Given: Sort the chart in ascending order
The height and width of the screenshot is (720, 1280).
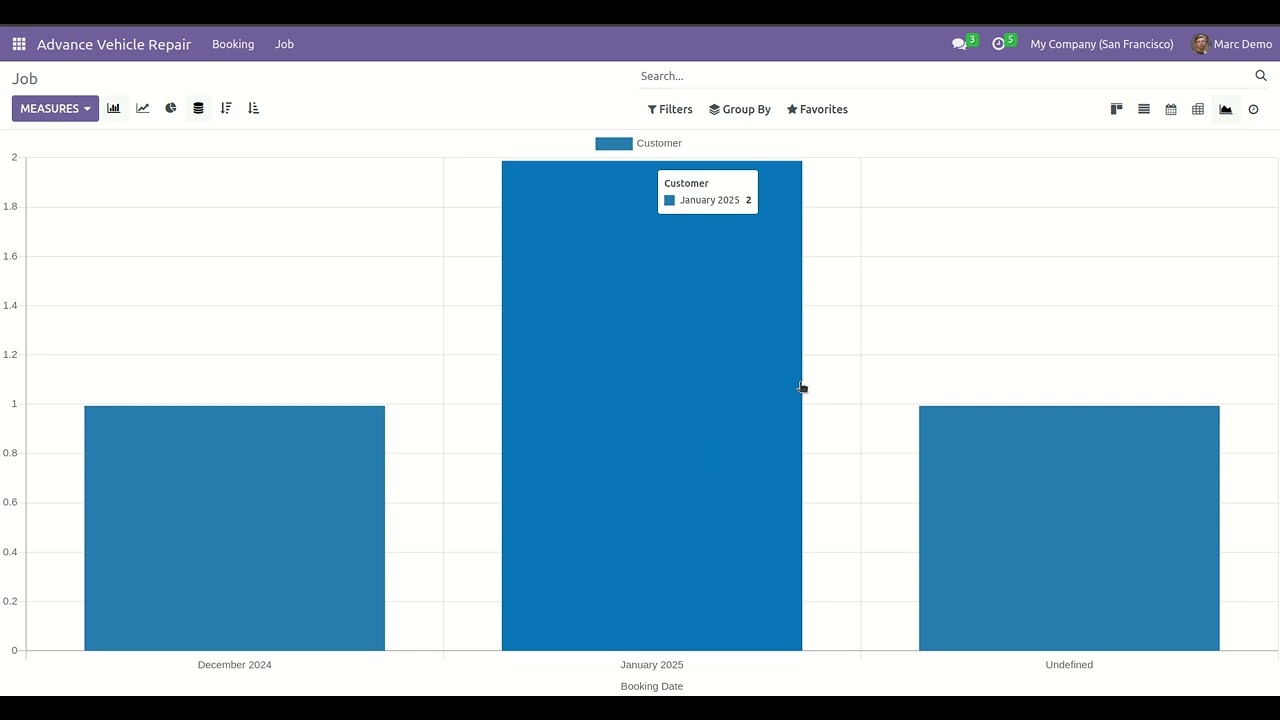Looking at the screenshot, I should [253, 108].
